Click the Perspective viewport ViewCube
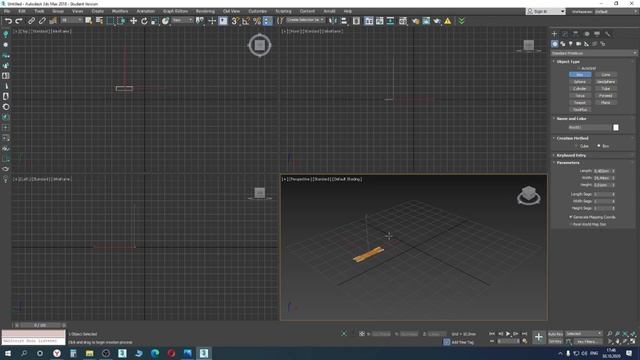The image size is (640, 360). coord(529,195)
